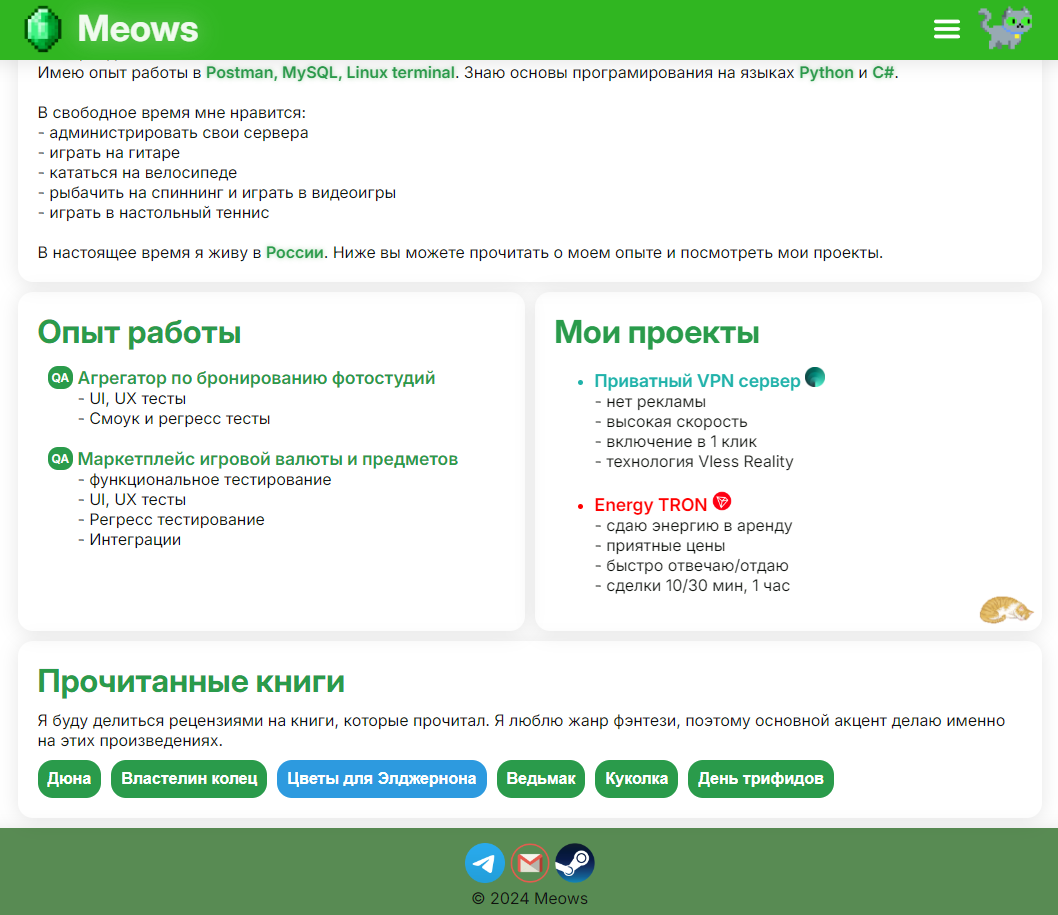Screen dimensions: 1058x915
Task: Click the red TRON logo icon
Action: pos(722,501)
